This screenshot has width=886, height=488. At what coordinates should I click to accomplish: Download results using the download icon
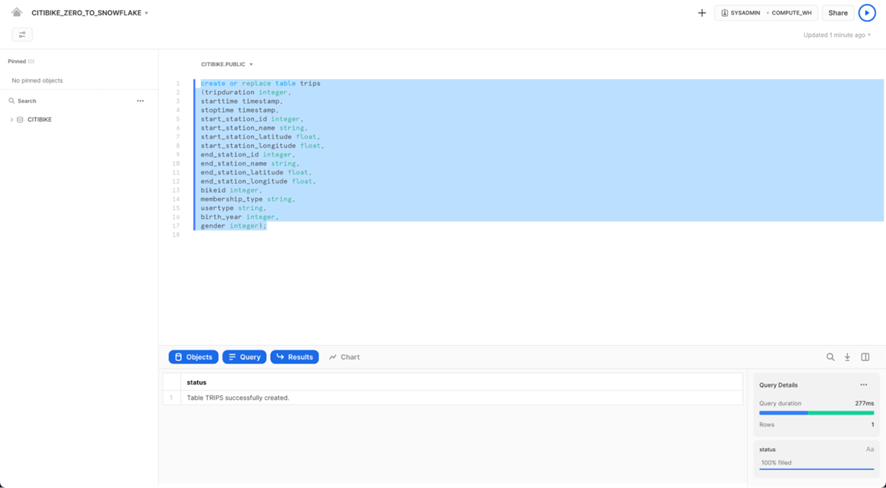point(847,357)
